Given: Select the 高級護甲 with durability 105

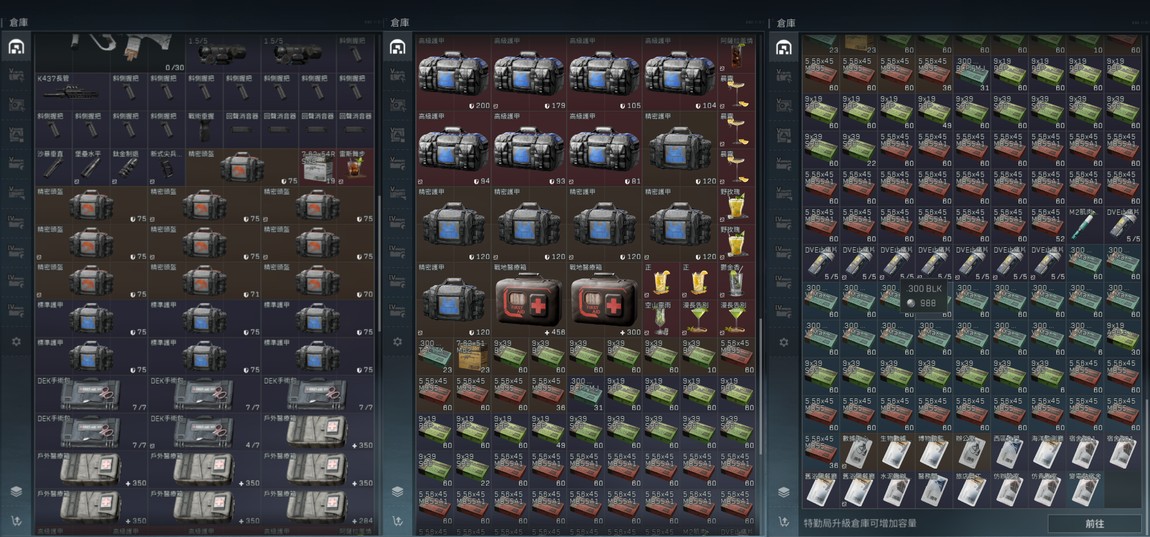Looking at the screenshot, I should click(604, 73).
